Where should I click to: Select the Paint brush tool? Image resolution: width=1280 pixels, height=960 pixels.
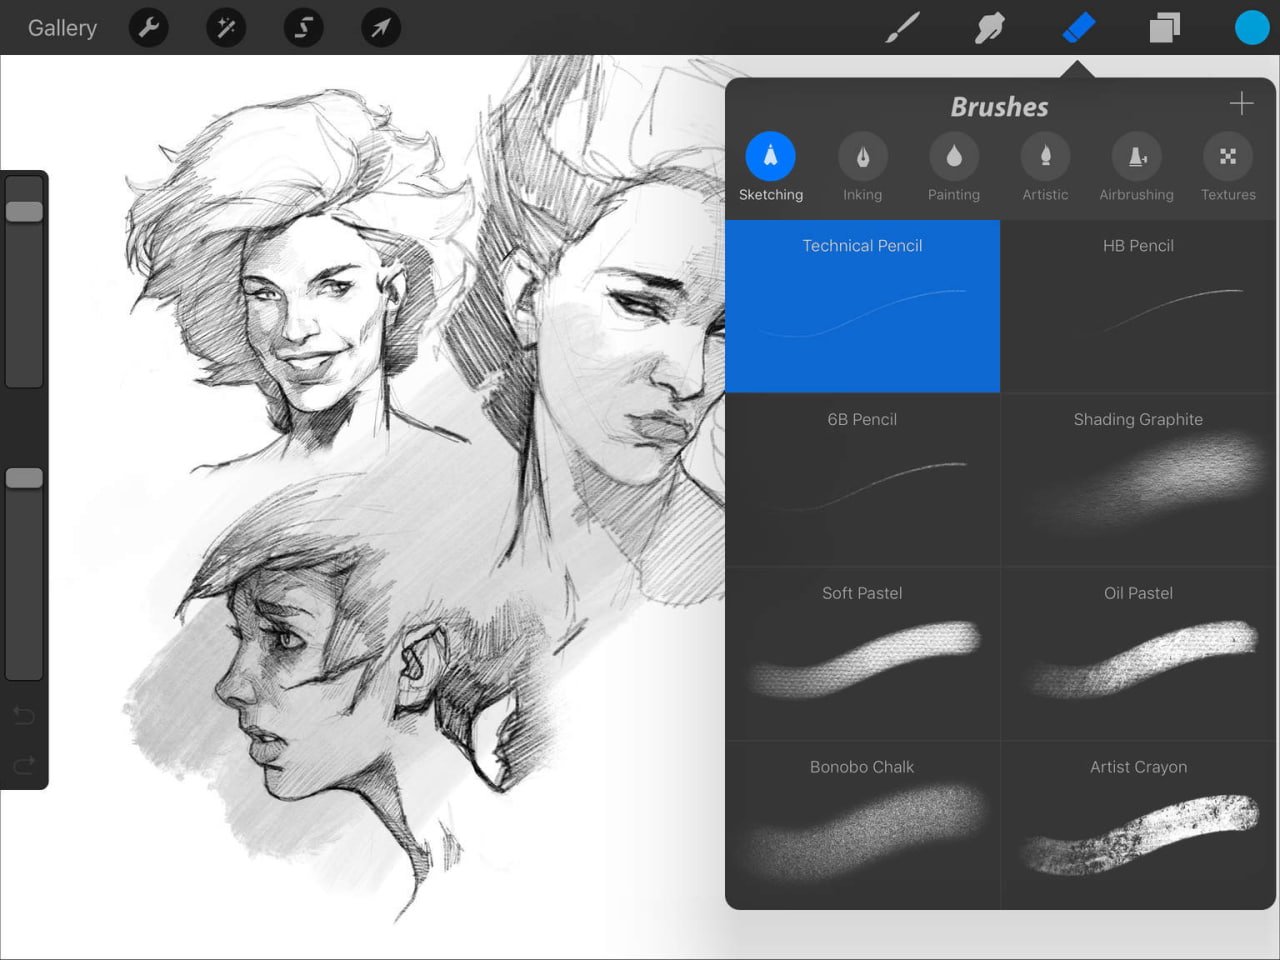[x=902, y=27]
